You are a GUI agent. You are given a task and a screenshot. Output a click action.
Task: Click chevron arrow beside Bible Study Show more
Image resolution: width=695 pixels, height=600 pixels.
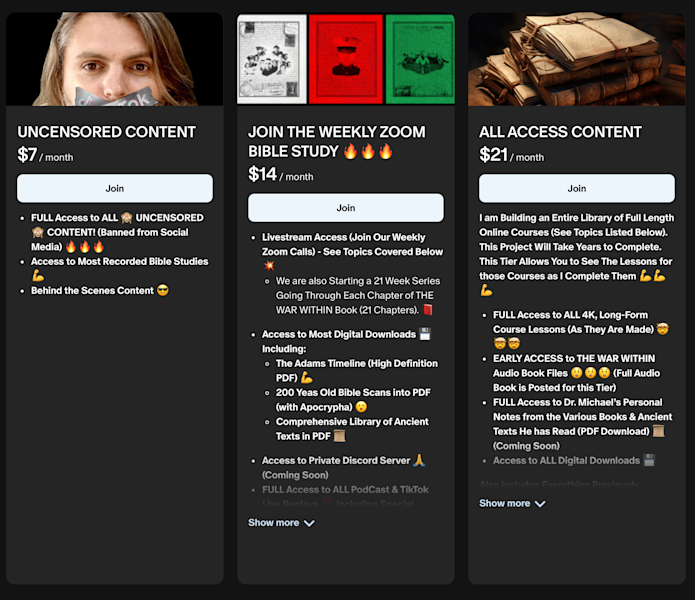coord(309,523)
